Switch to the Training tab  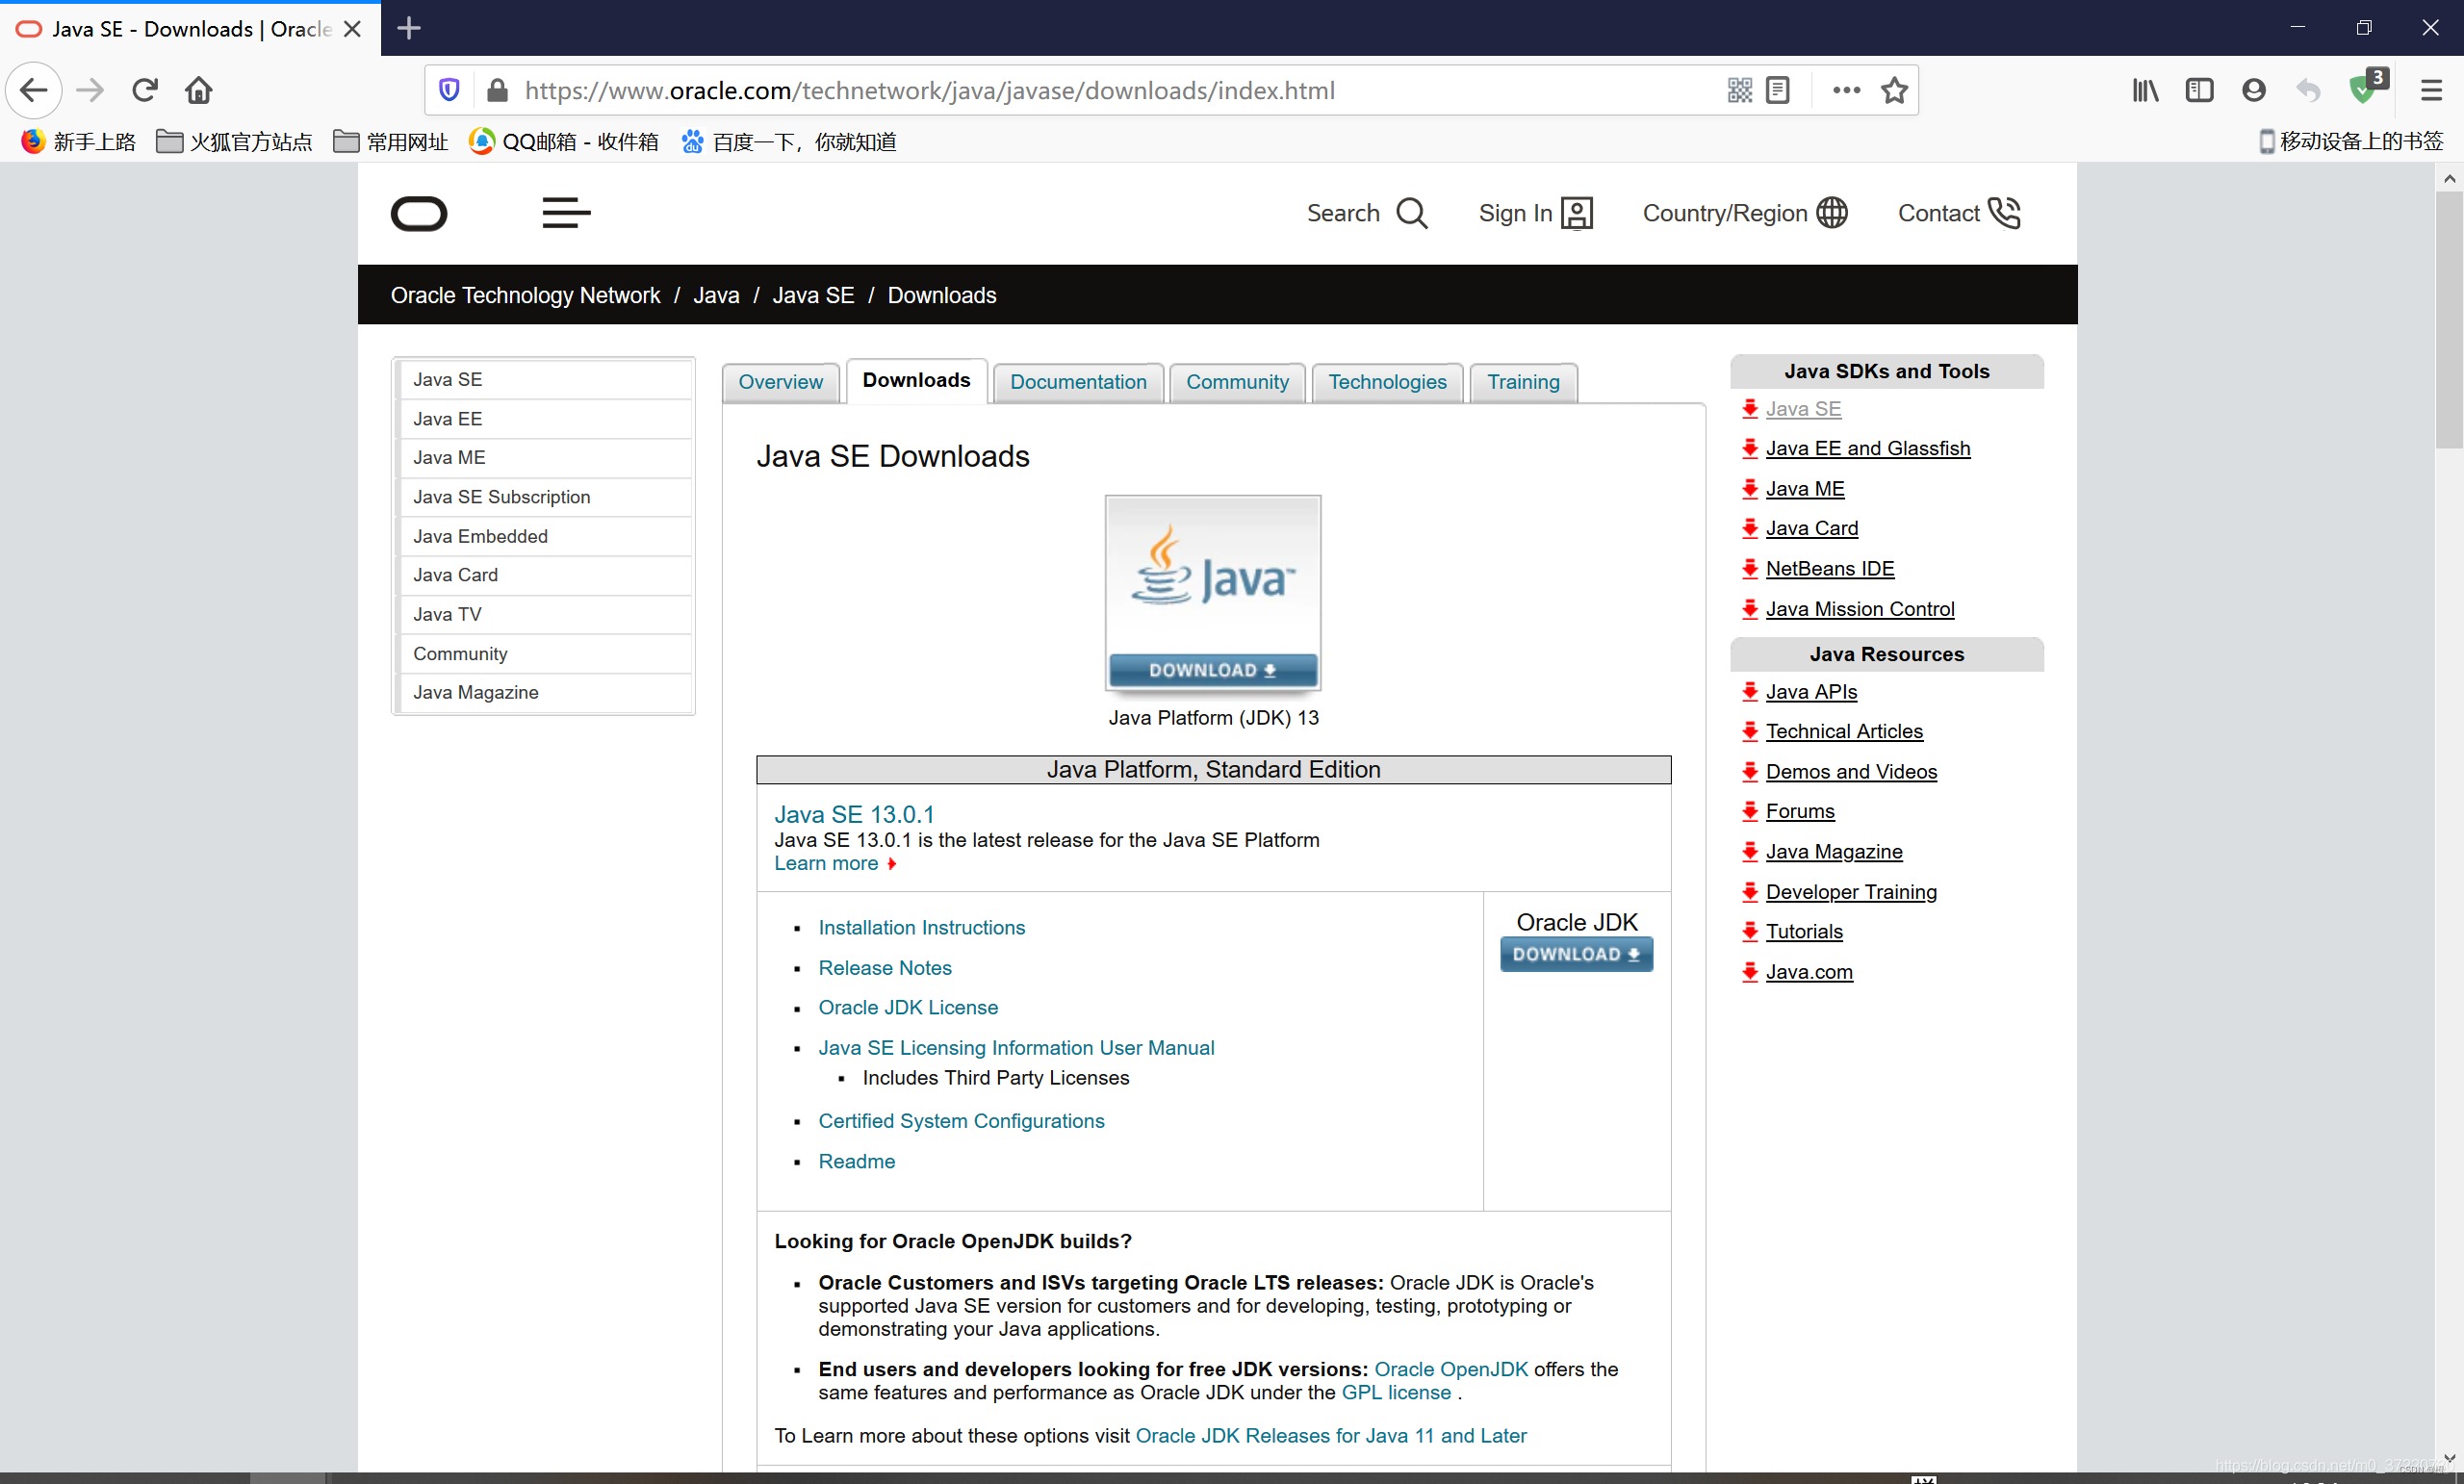click(x=1523, y=382)
